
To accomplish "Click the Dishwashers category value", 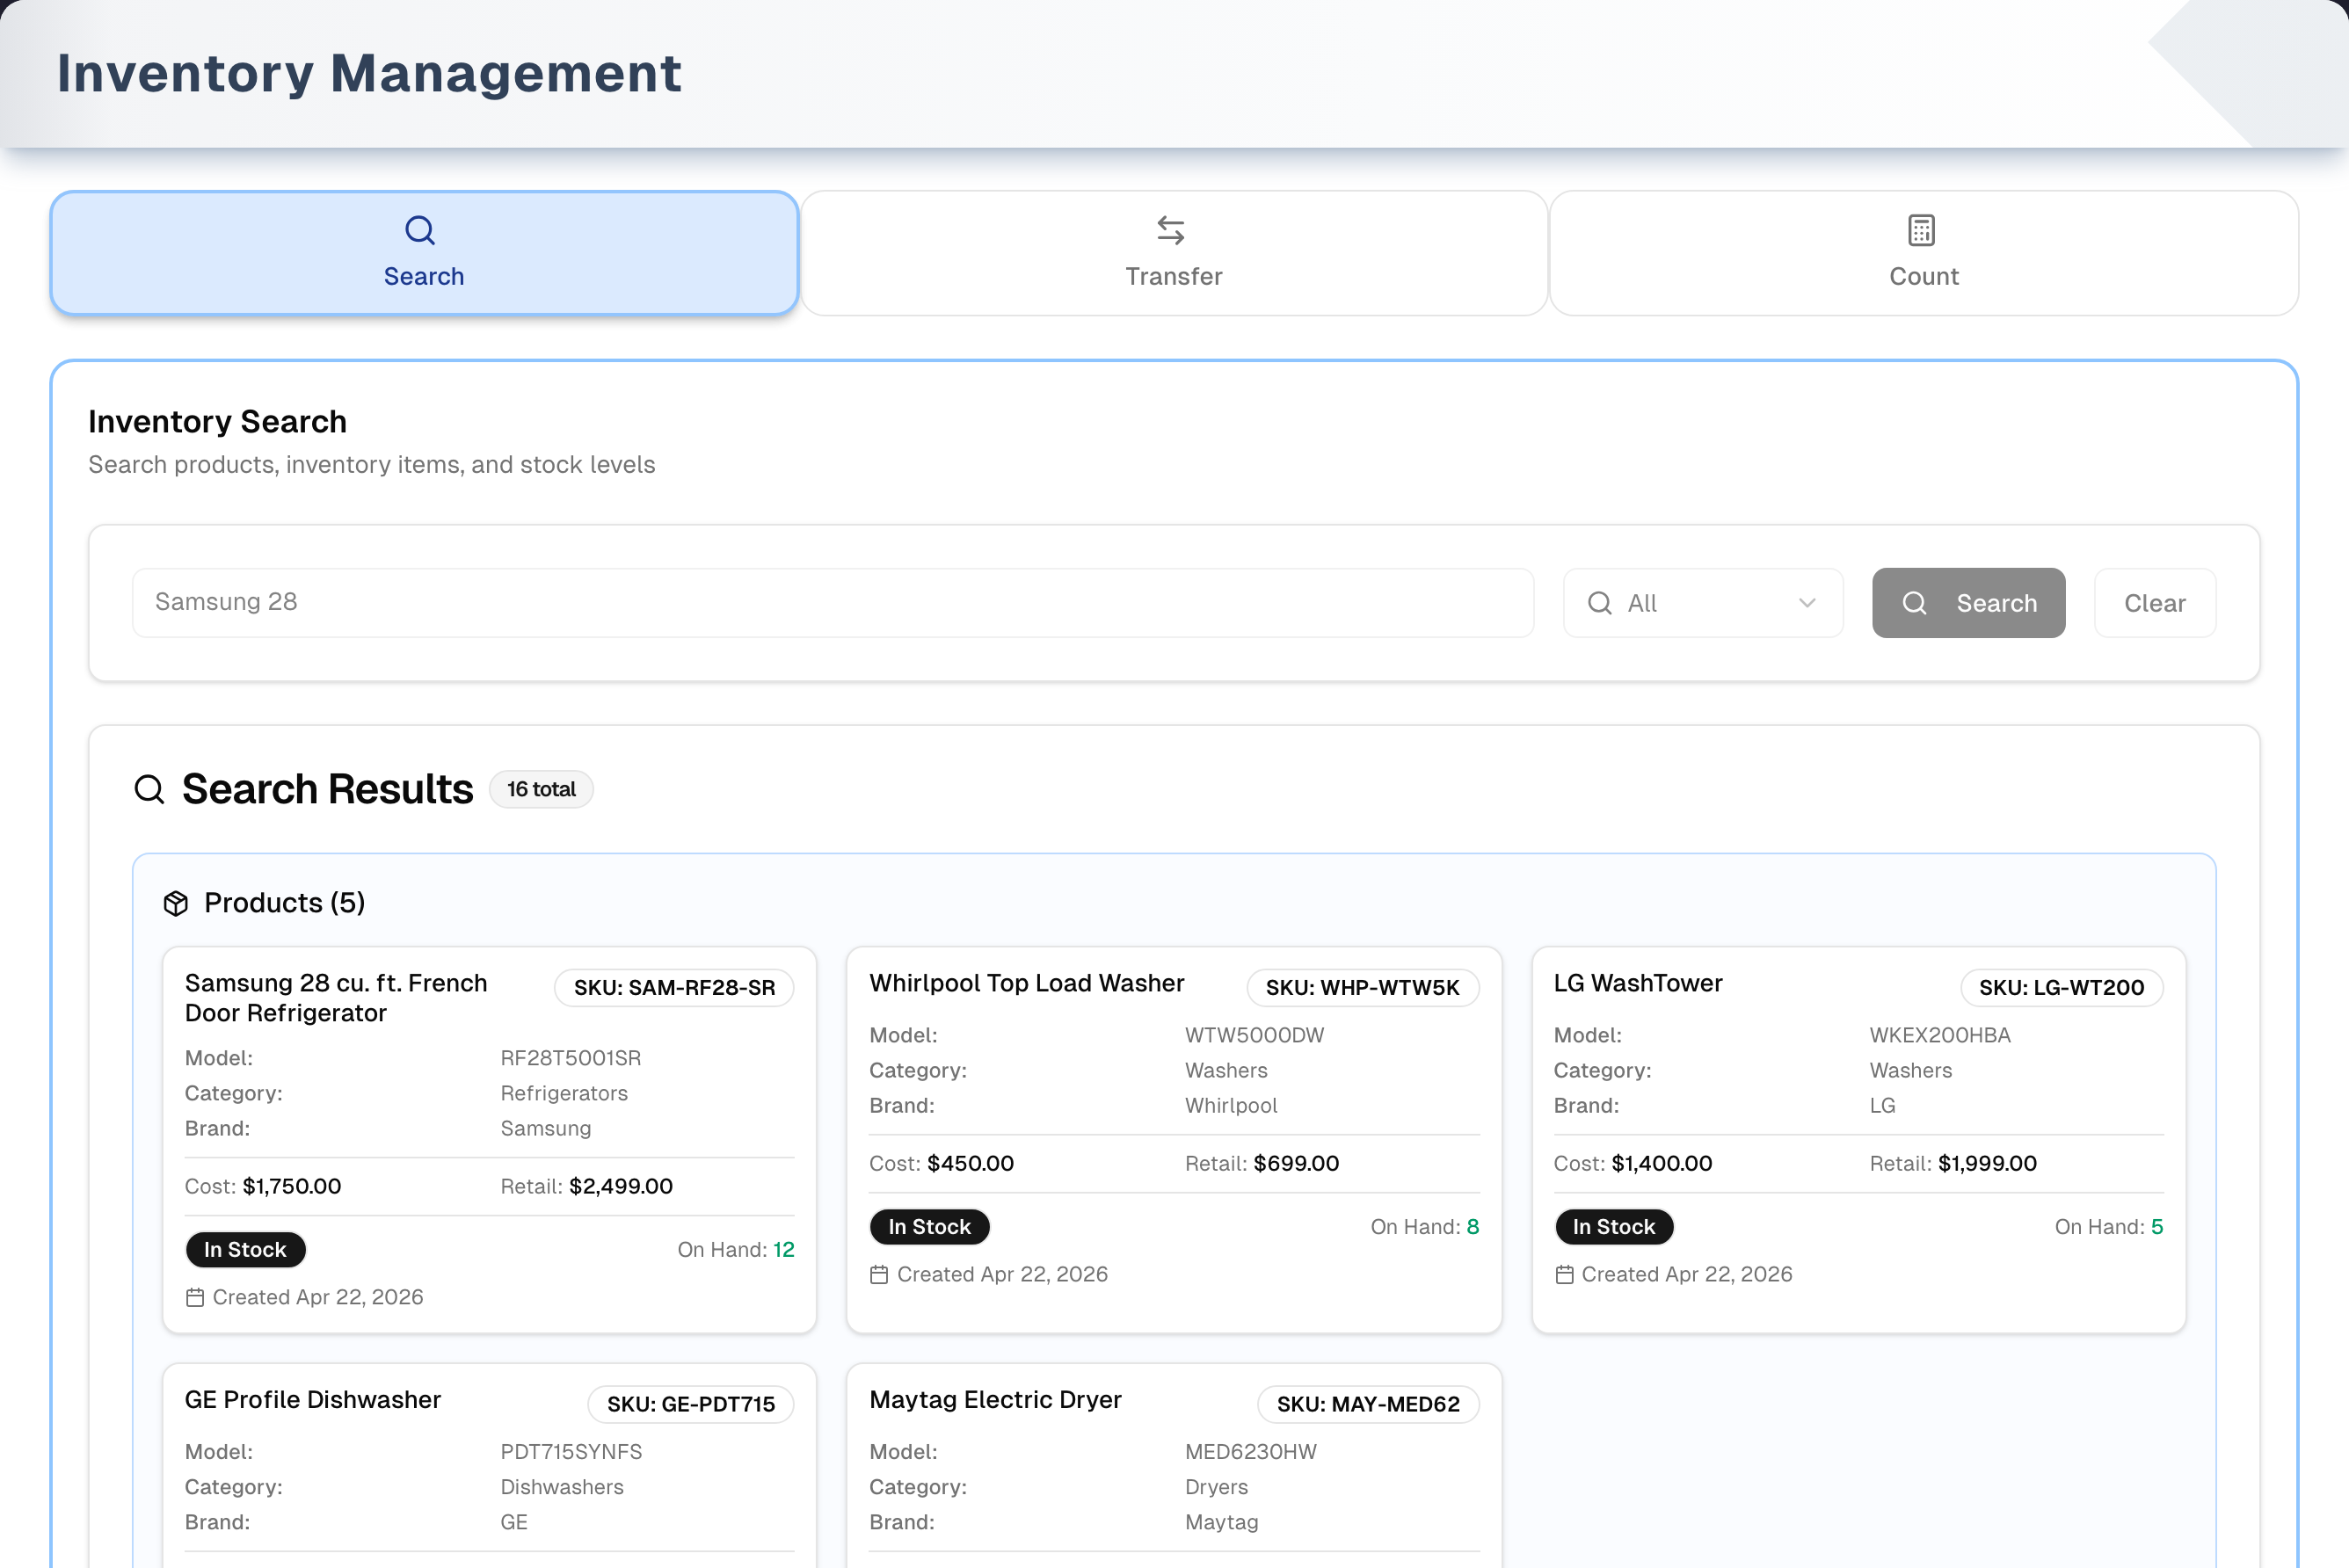I will 561,1487.
